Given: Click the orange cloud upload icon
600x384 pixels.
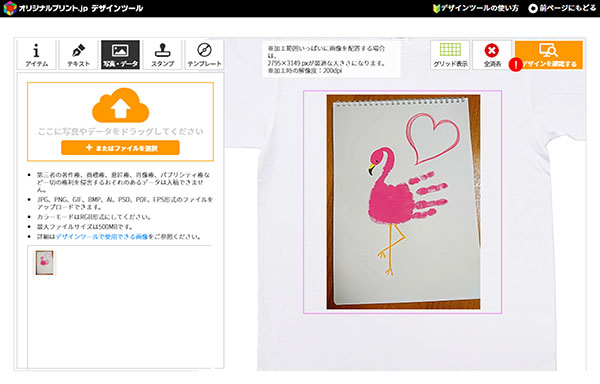Looking at the screenshot, I should tap(121, 104).
